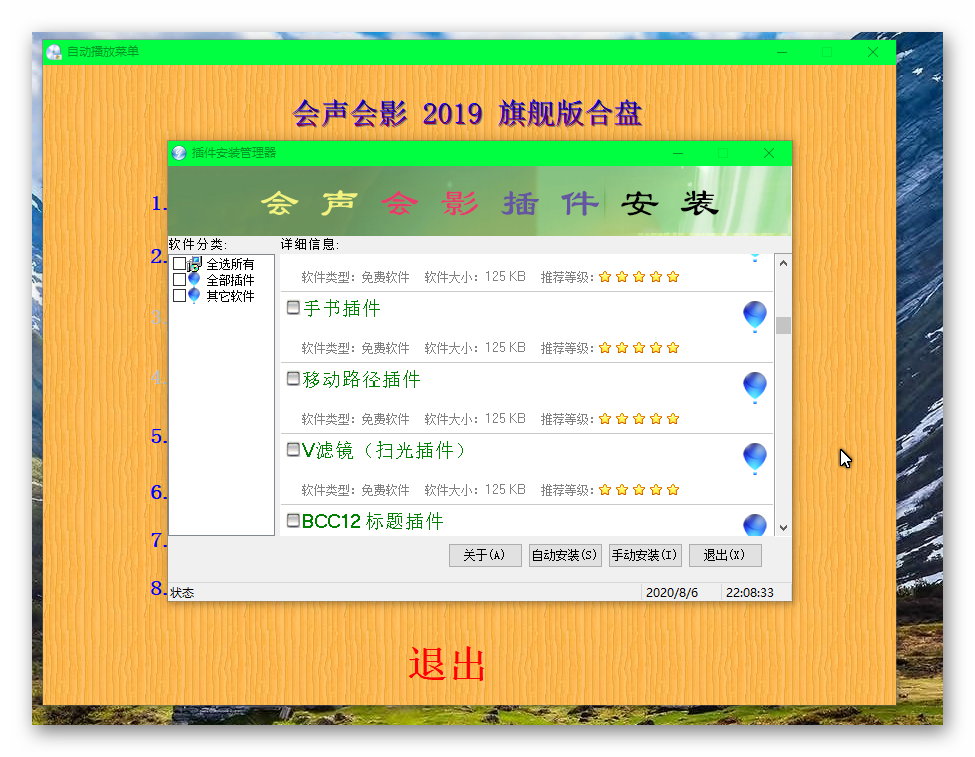Tick the 全部插件 category checkbox
This screenshot has height=757, width=975.
point(179,279)
